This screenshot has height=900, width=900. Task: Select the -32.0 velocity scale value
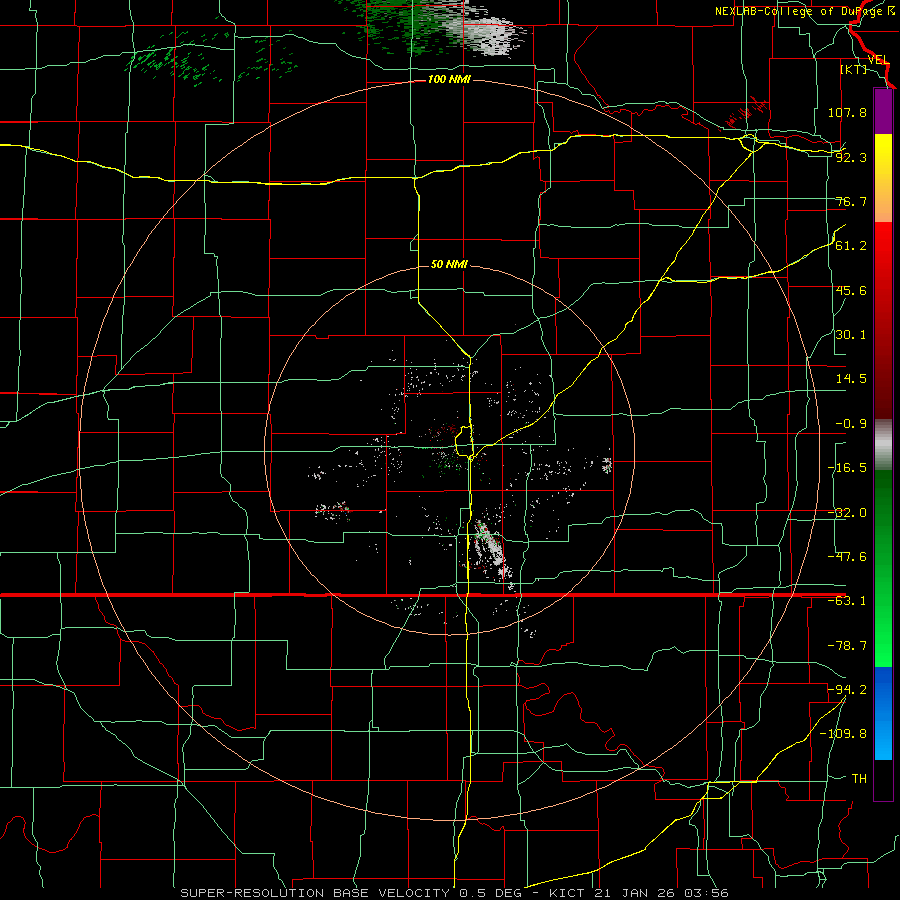click(847, 513)
